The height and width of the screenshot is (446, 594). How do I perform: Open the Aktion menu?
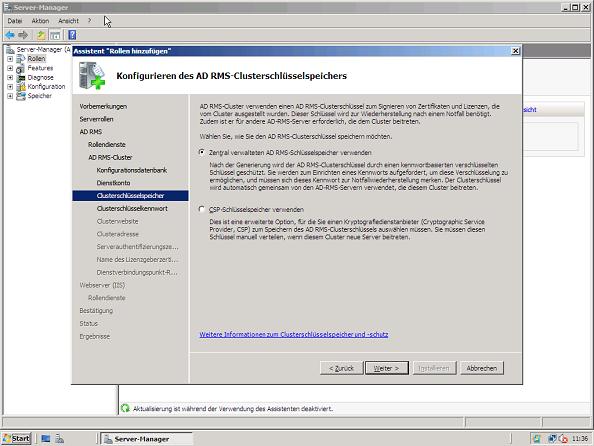40,21
